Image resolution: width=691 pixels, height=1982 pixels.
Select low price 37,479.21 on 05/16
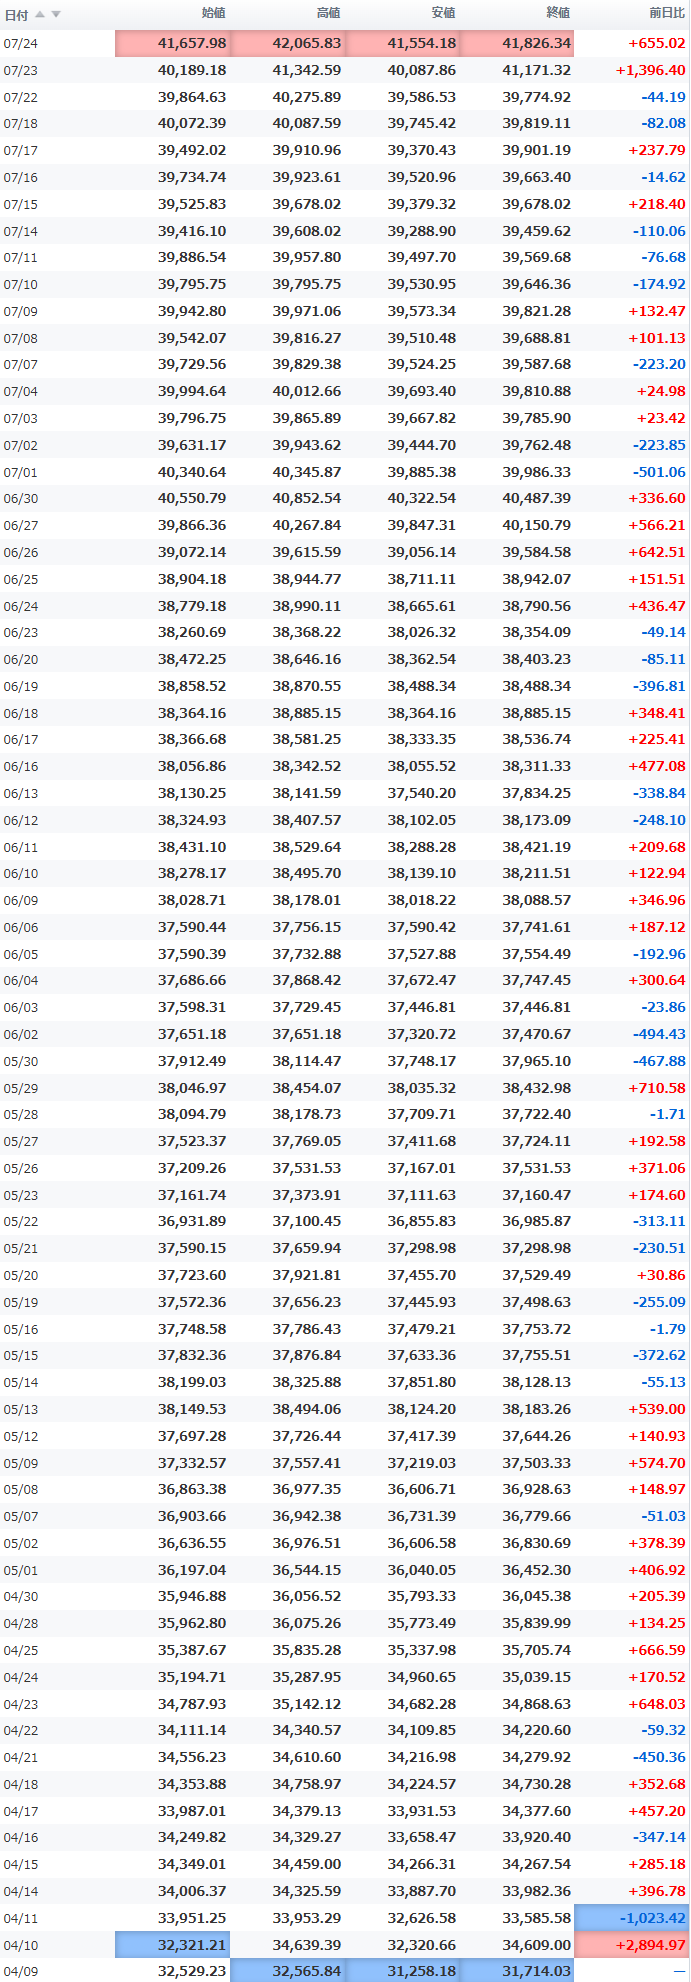pos(422,1329)
